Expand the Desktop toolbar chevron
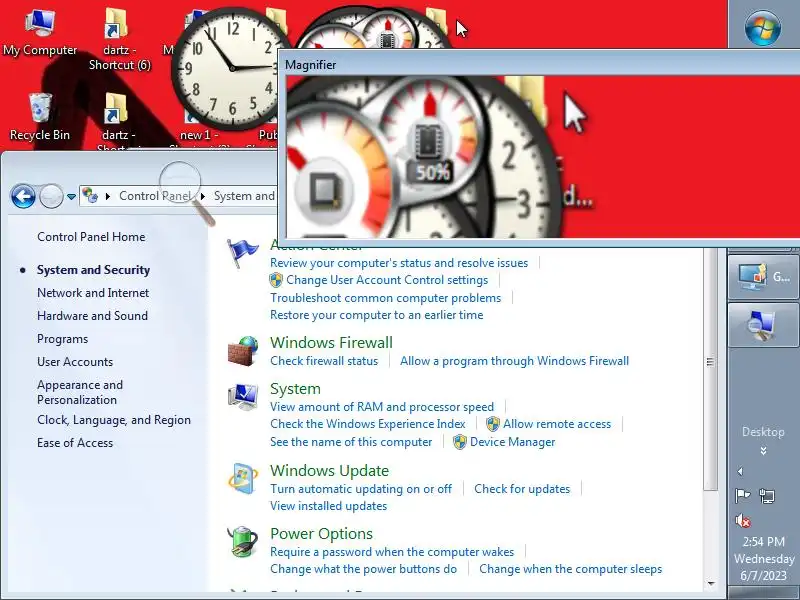The height and width of the screenshot is (600, 800). 763,451
